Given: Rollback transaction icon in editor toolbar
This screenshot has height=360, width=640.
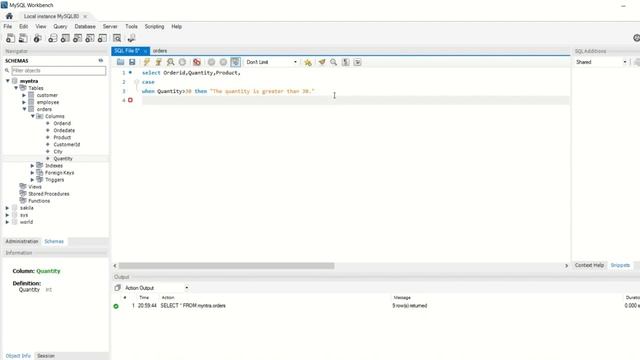Looking at the screenshot, I should [223, 62].
